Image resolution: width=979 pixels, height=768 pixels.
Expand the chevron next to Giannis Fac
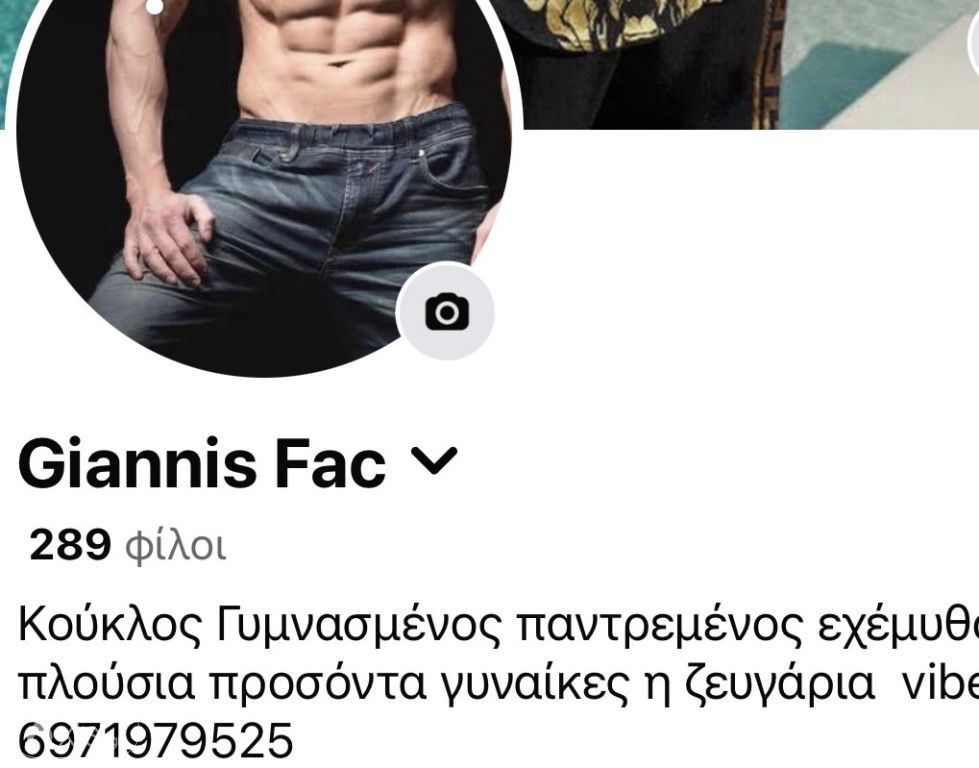click(434, 461)
